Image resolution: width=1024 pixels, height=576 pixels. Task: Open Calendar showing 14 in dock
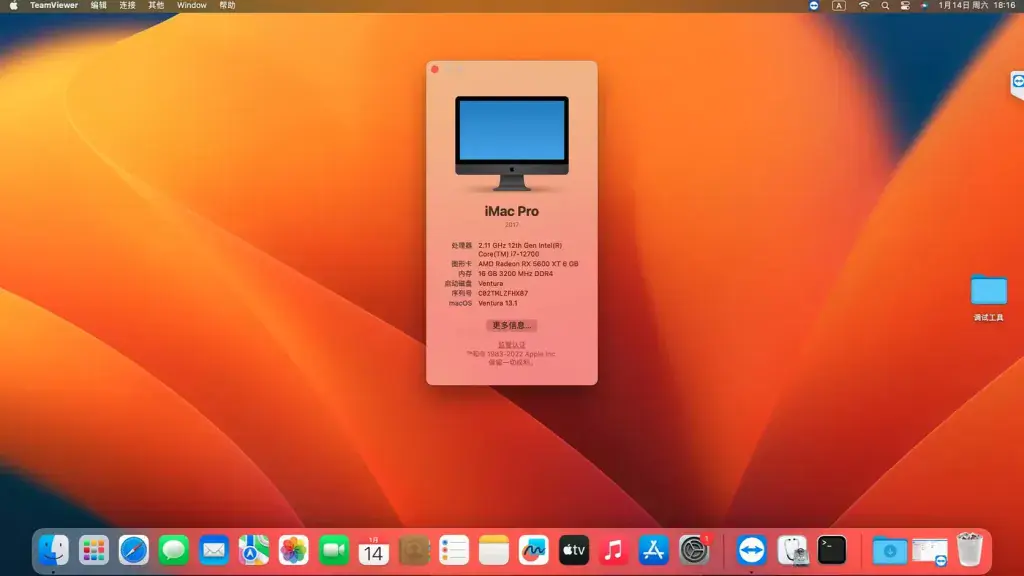coord(374,550)
